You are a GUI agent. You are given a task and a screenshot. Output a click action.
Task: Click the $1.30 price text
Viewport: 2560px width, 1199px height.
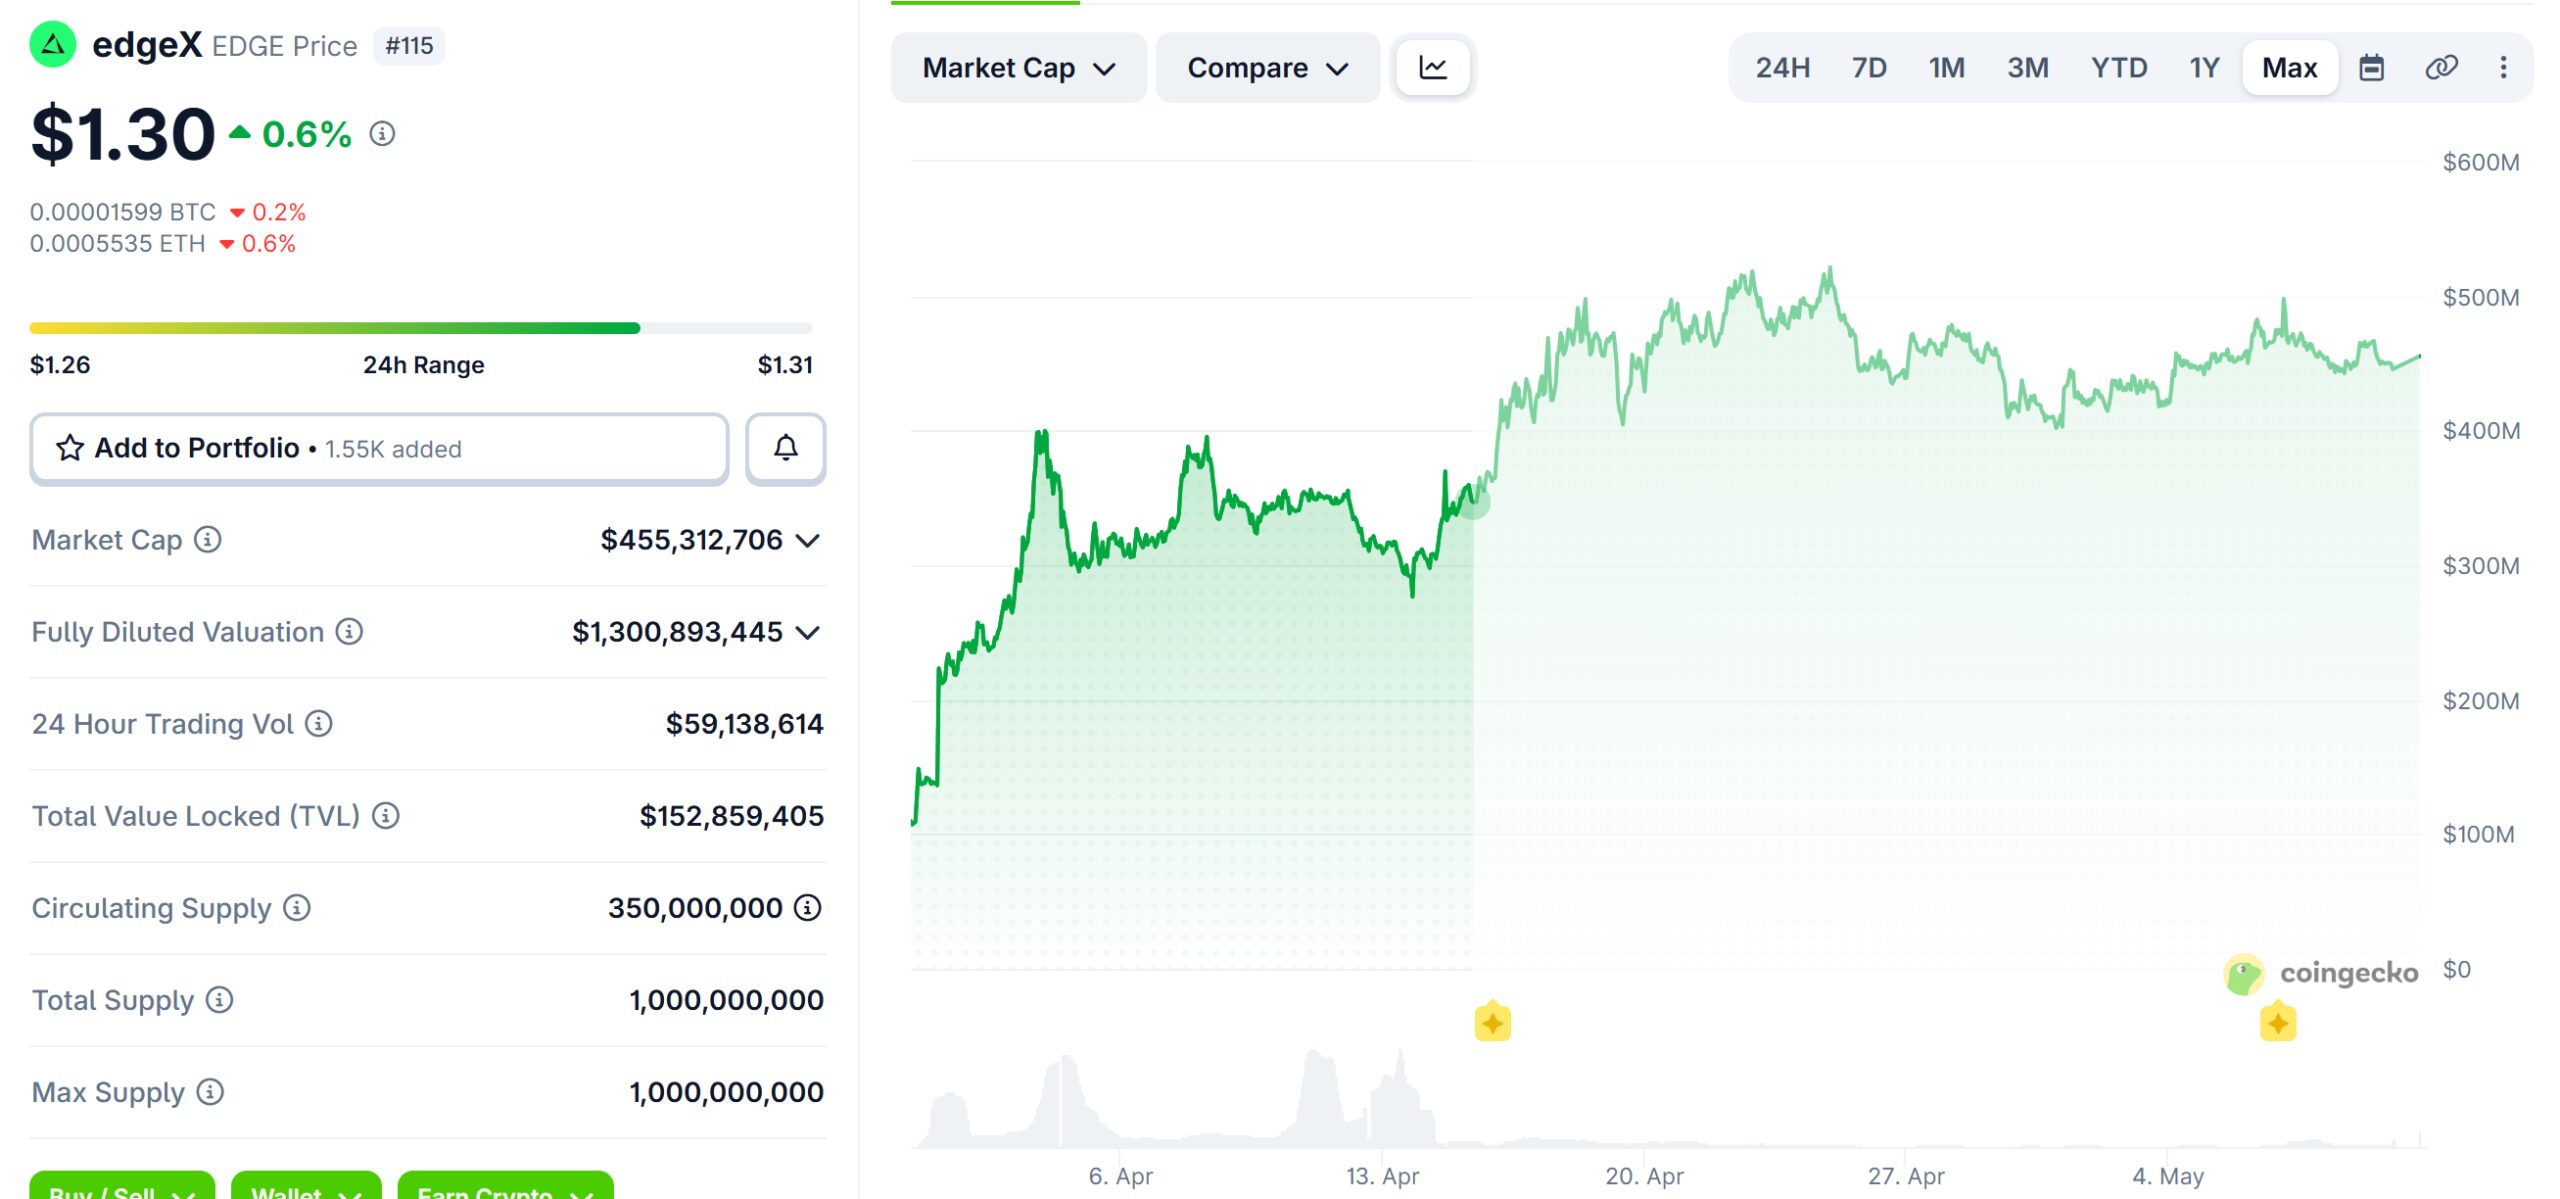click(123, 134)
